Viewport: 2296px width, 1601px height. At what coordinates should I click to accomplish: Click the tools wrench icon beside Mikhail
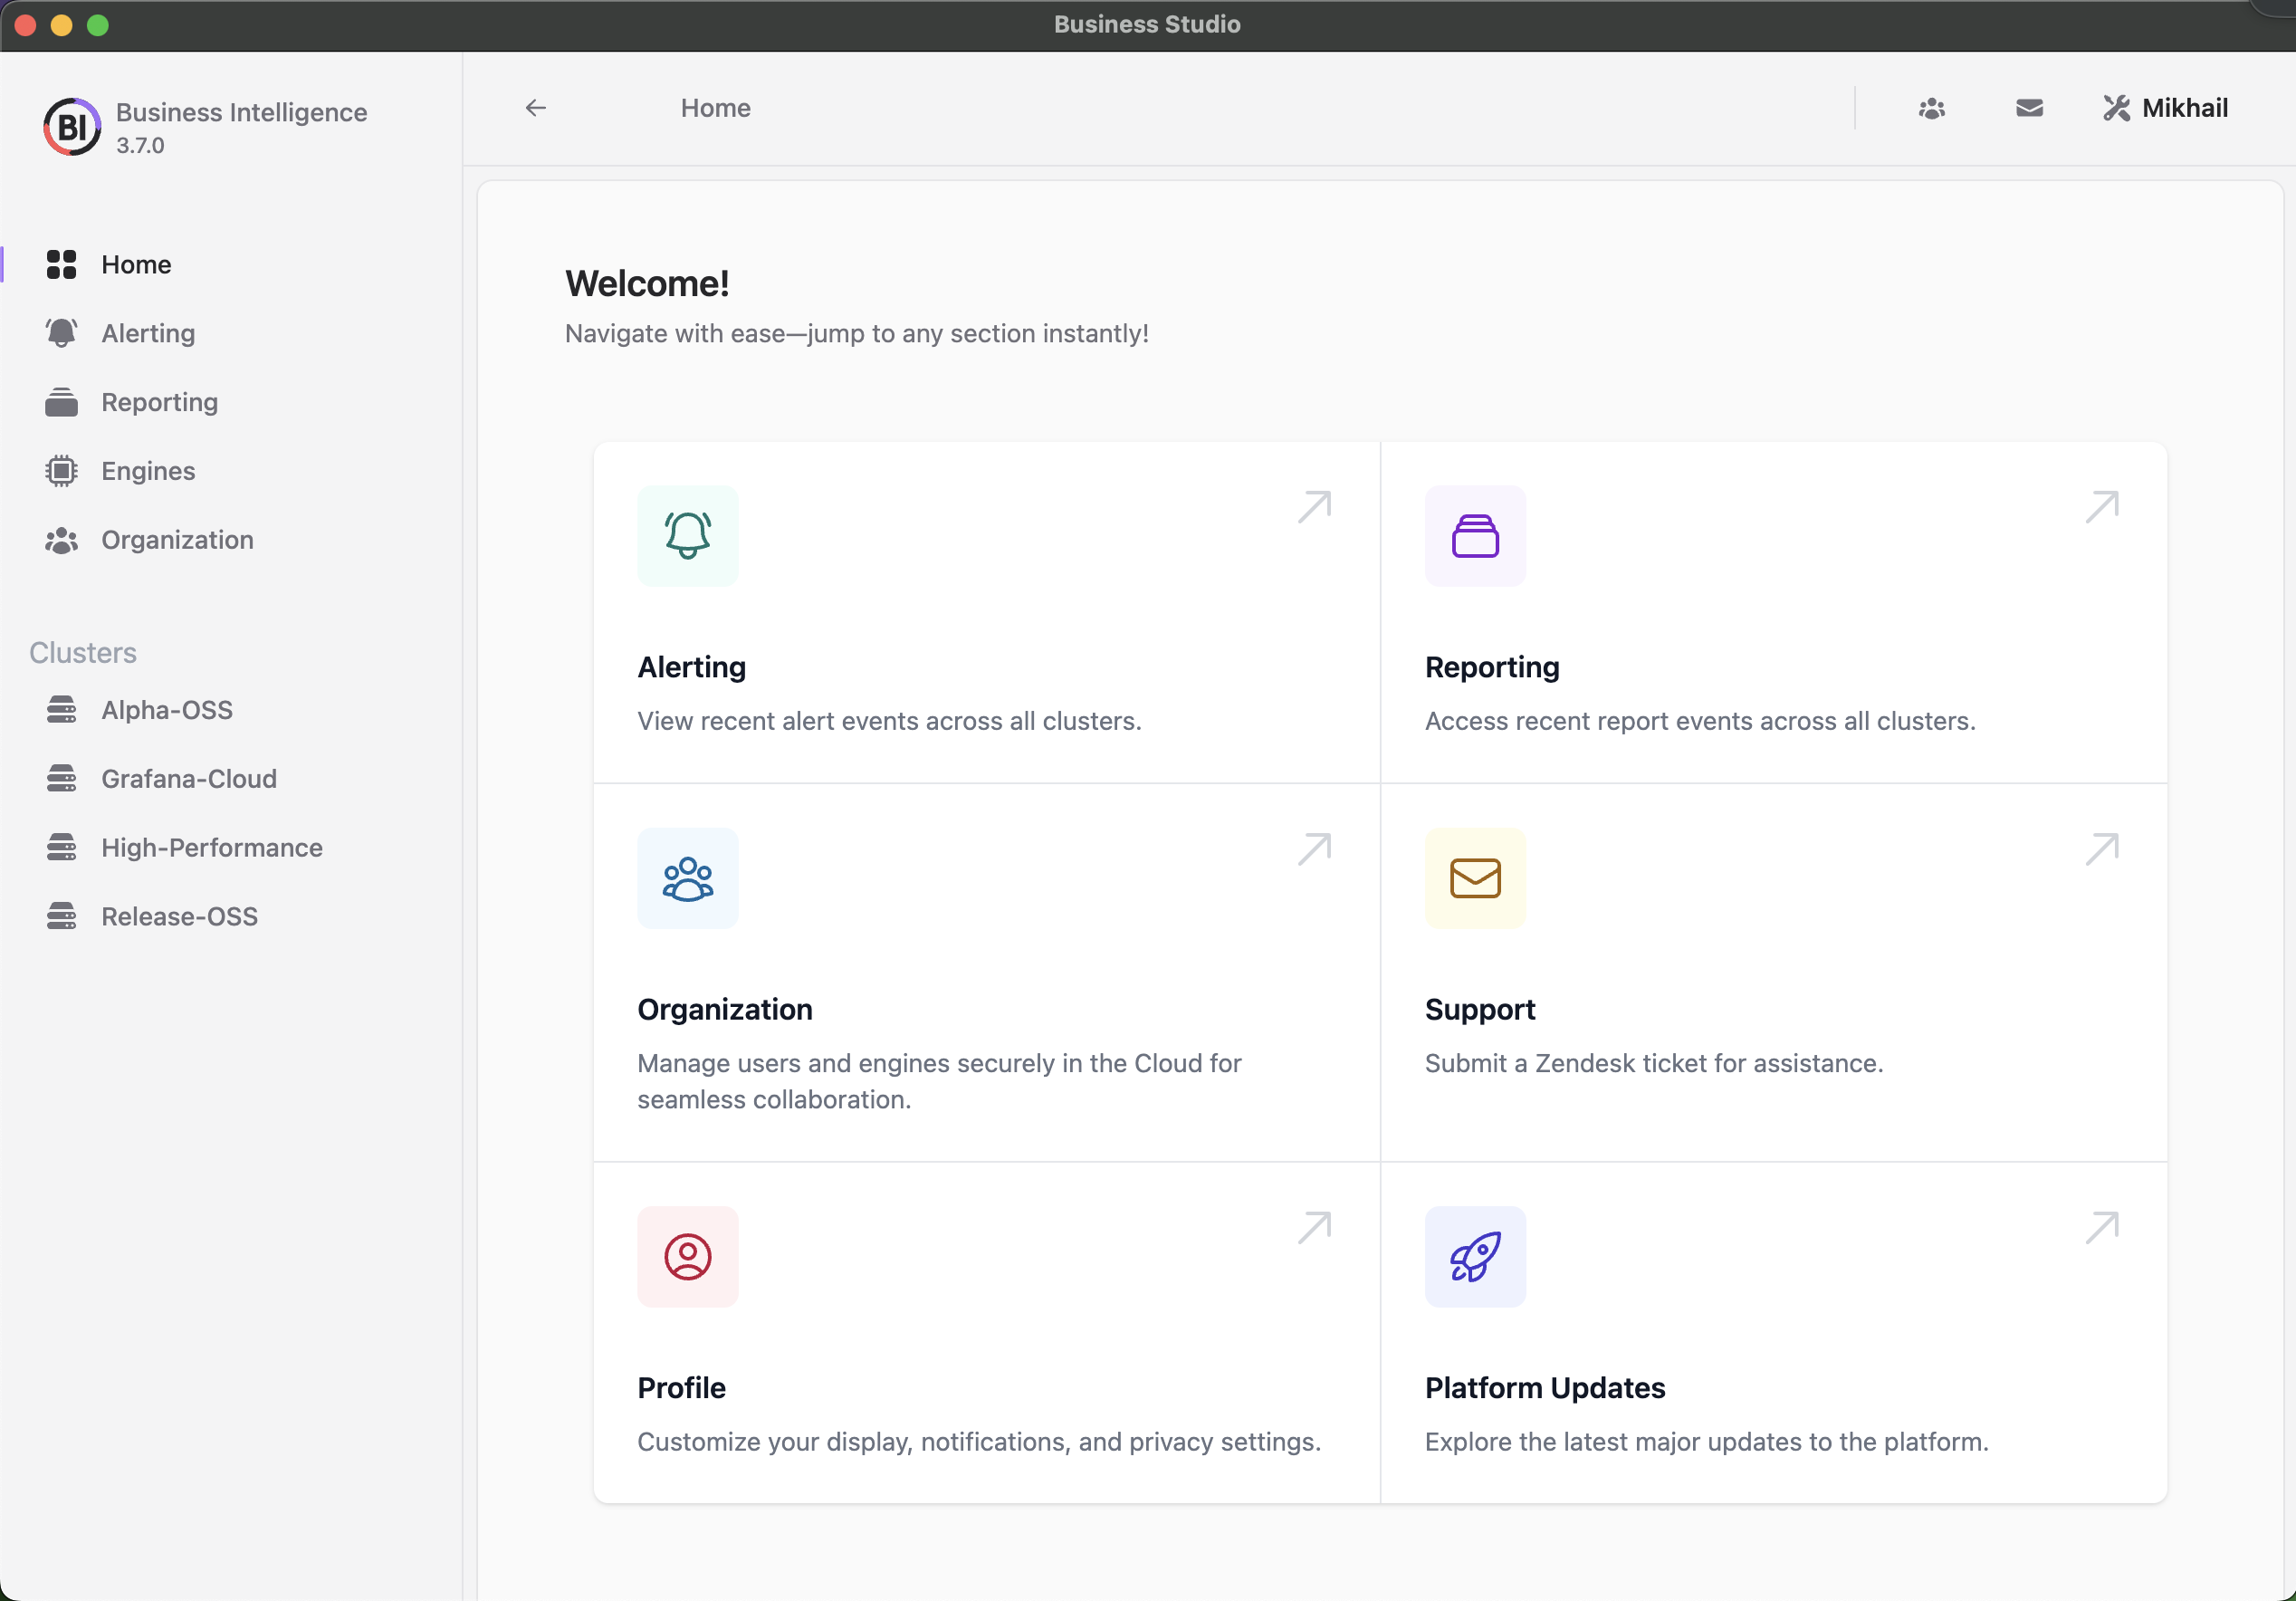pyautogui.click(x=2116, y=108)
